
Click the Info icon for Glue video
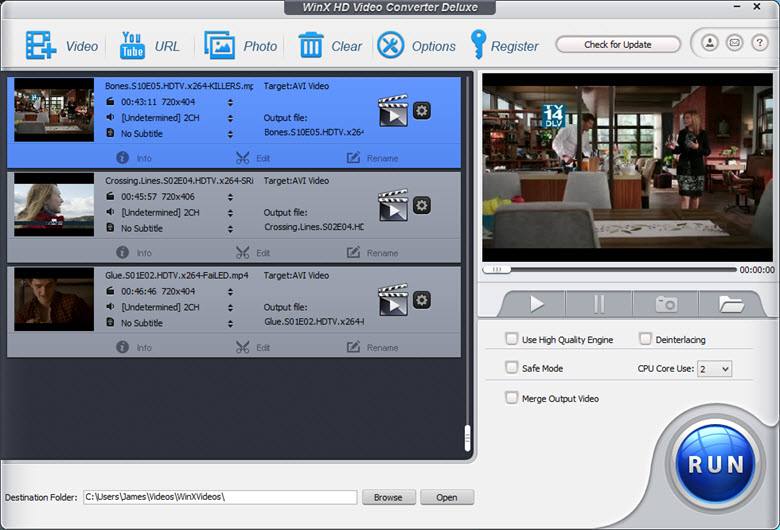click(122, 347)
